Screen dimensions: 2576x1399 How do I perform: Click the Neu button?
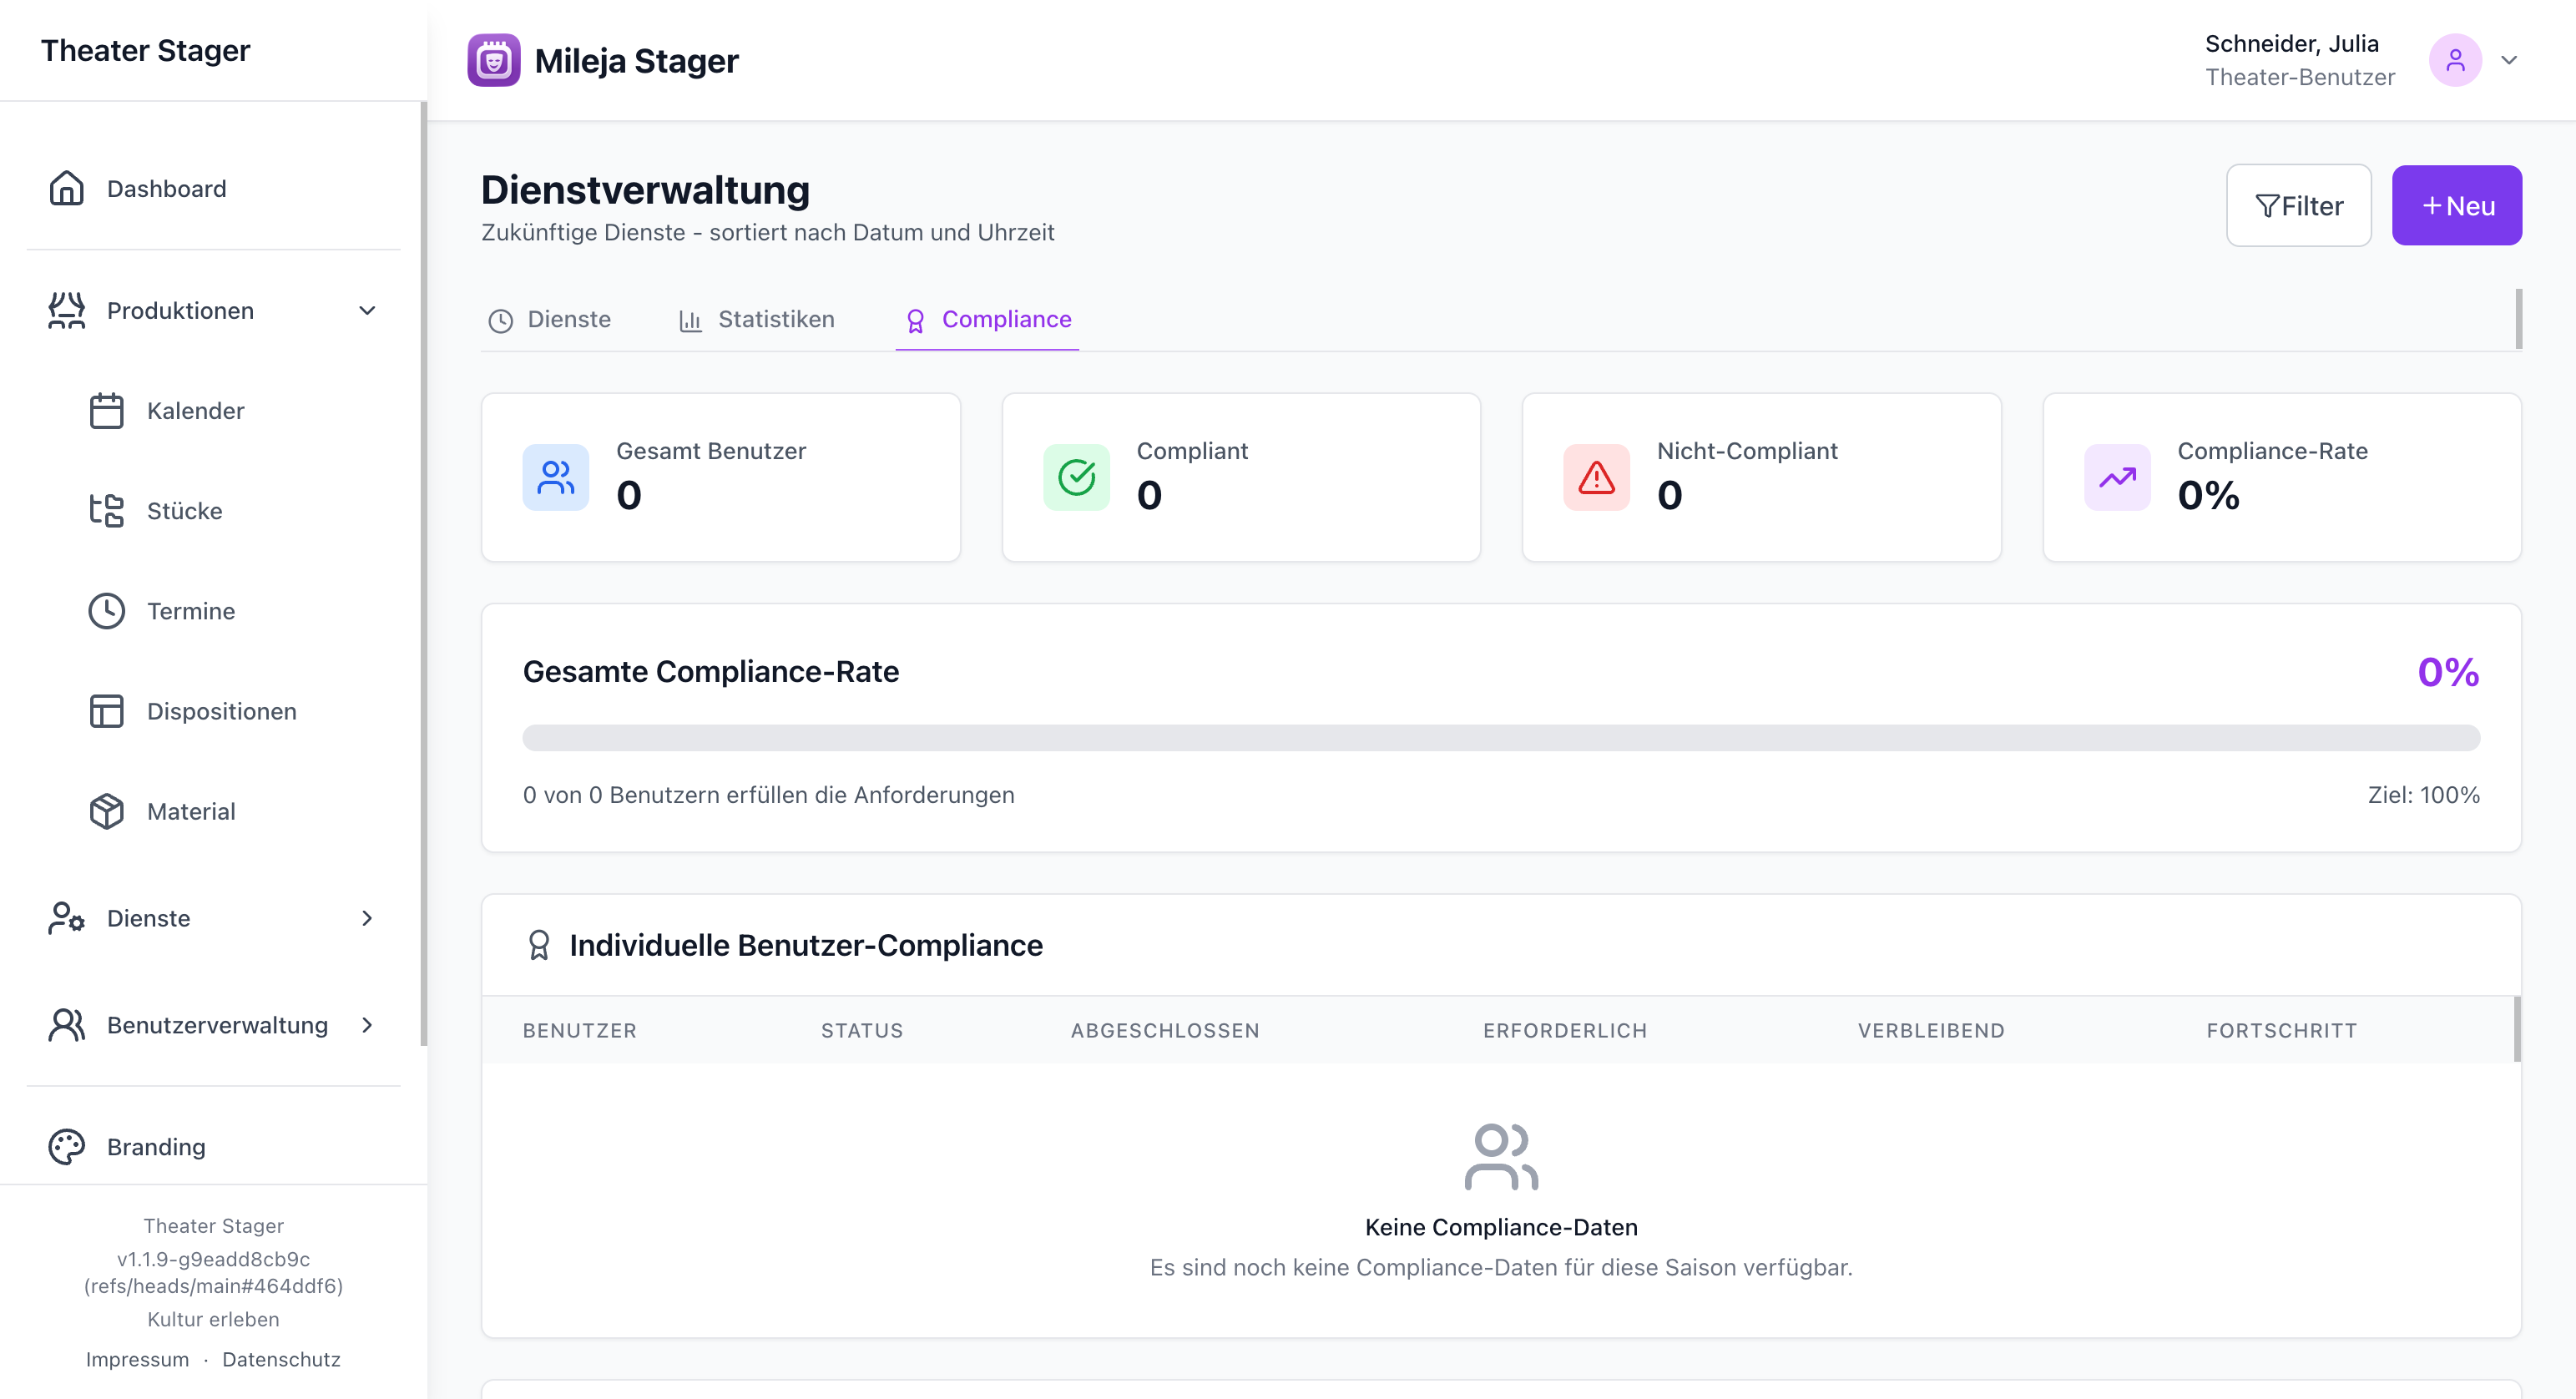[x=2456, y=205]
